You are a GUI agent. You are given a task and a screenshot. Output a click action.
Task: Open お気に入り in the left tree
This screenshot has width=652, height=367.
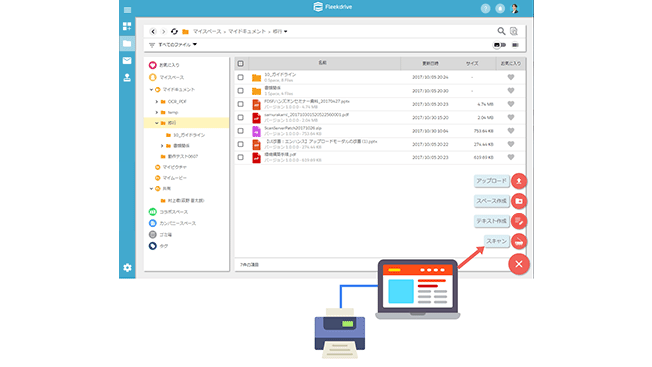click(169, 65)
